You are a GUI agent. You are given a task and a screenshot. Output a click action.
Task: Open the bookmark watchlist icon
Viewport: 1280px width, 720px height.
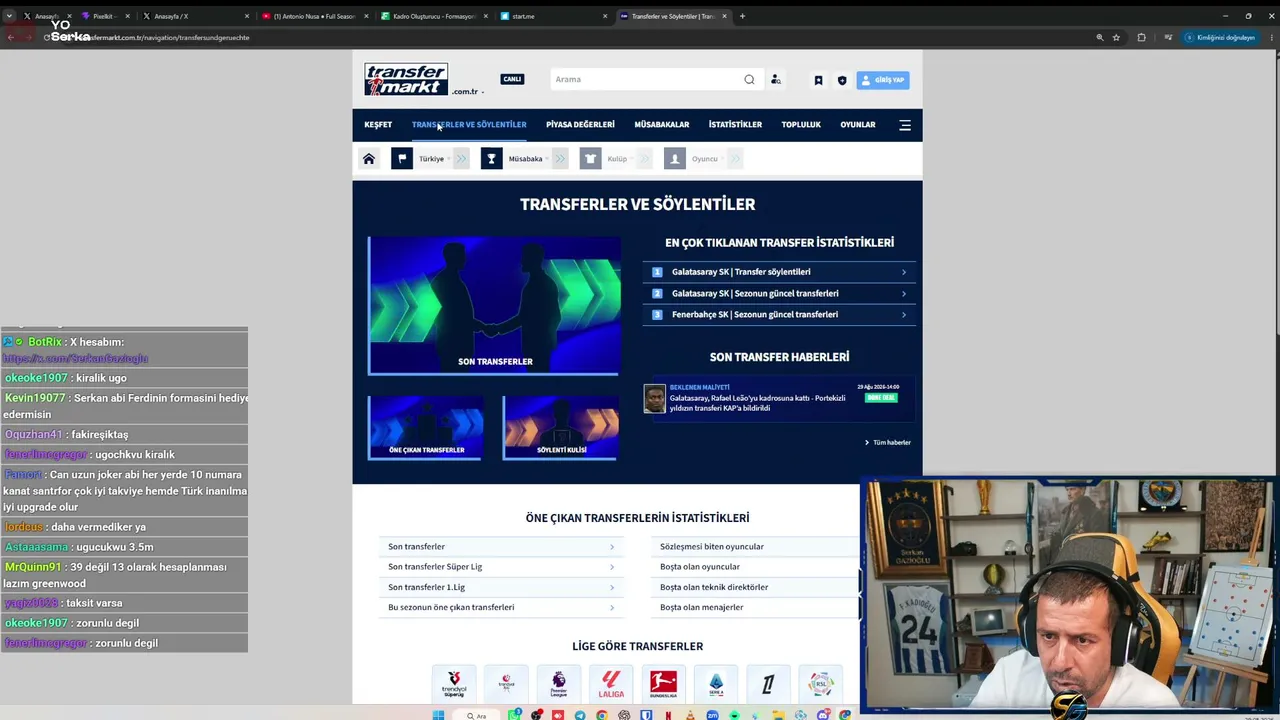tap(818, 80)
